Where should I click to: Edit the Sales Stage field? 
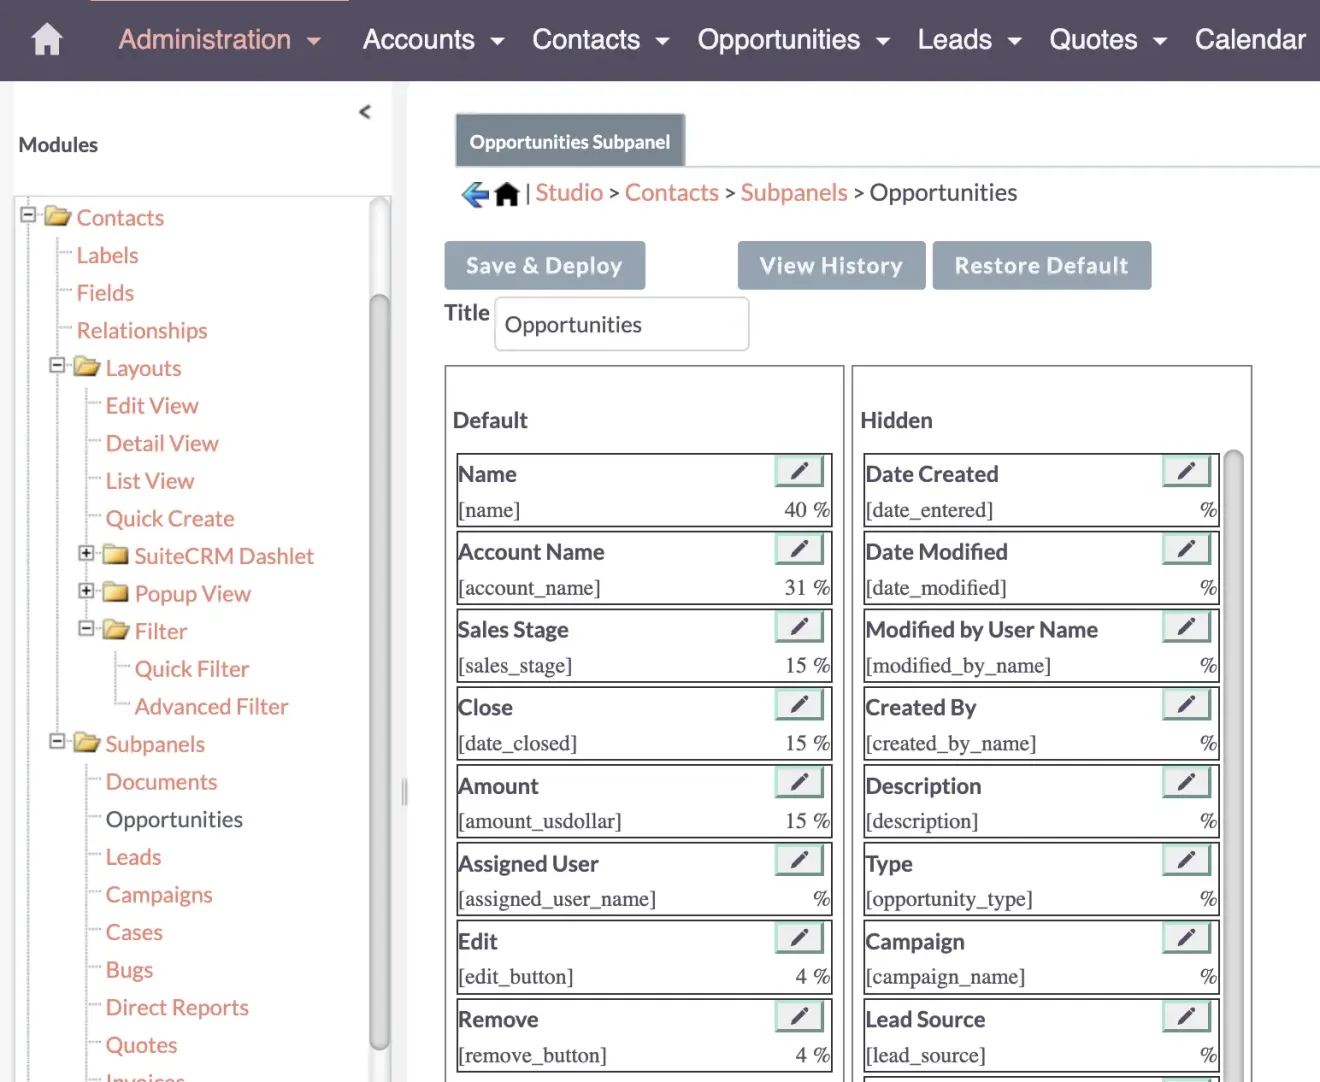pyautogui.click(x=798, y=626)
